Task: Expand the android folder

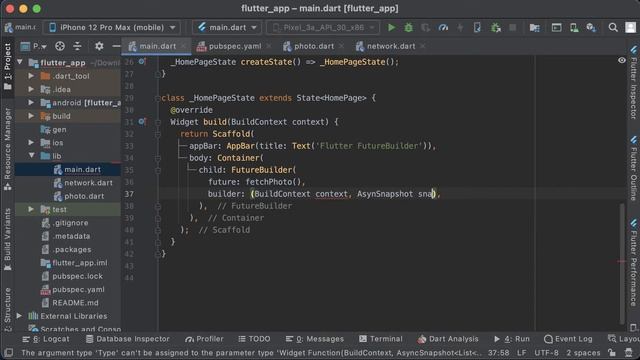Action: [31, 102]
